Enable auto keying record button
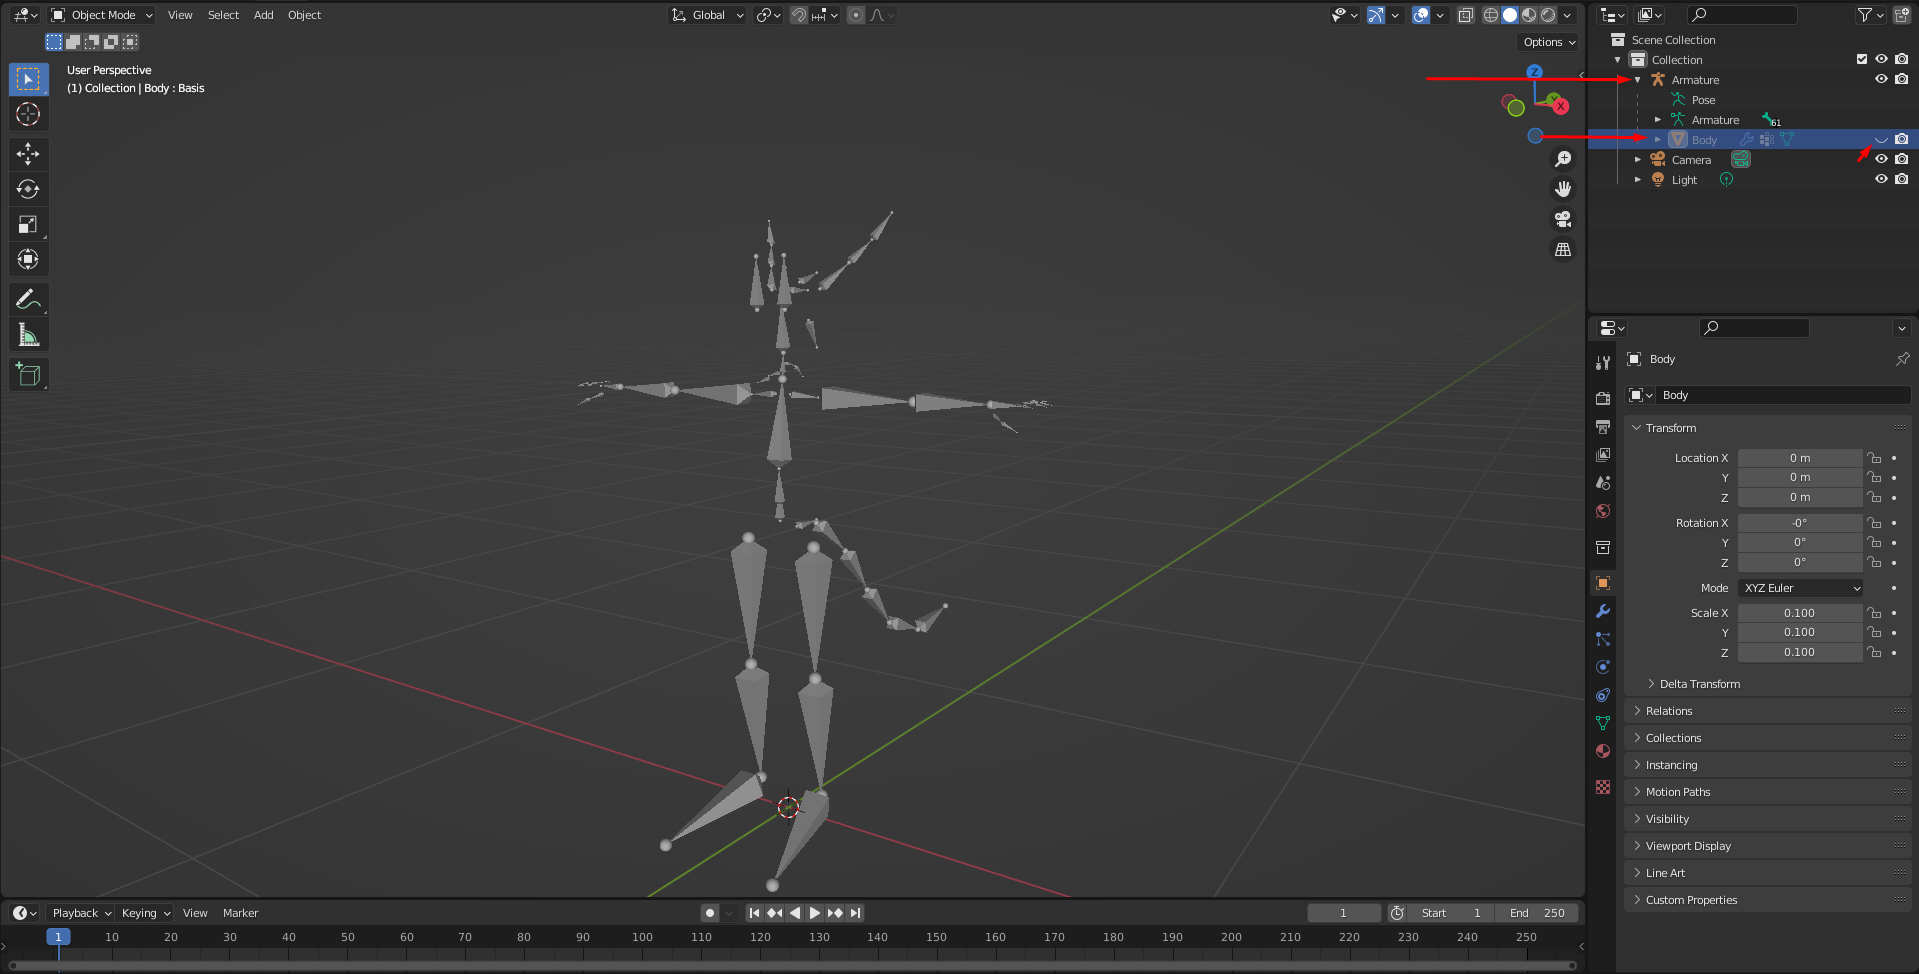The image size is (1919, 974). coord(710,913)
